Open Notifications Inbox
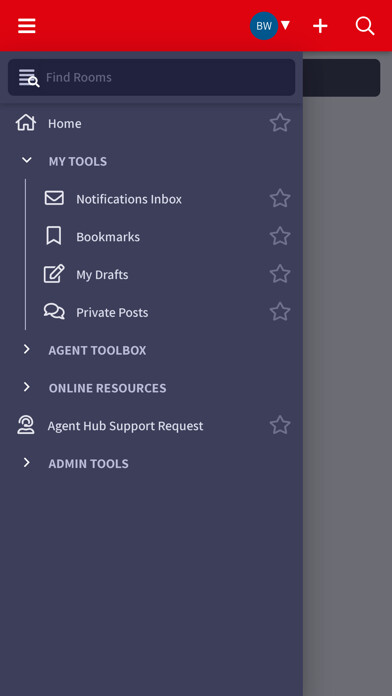The image size is (392, 696). point(129,199)
